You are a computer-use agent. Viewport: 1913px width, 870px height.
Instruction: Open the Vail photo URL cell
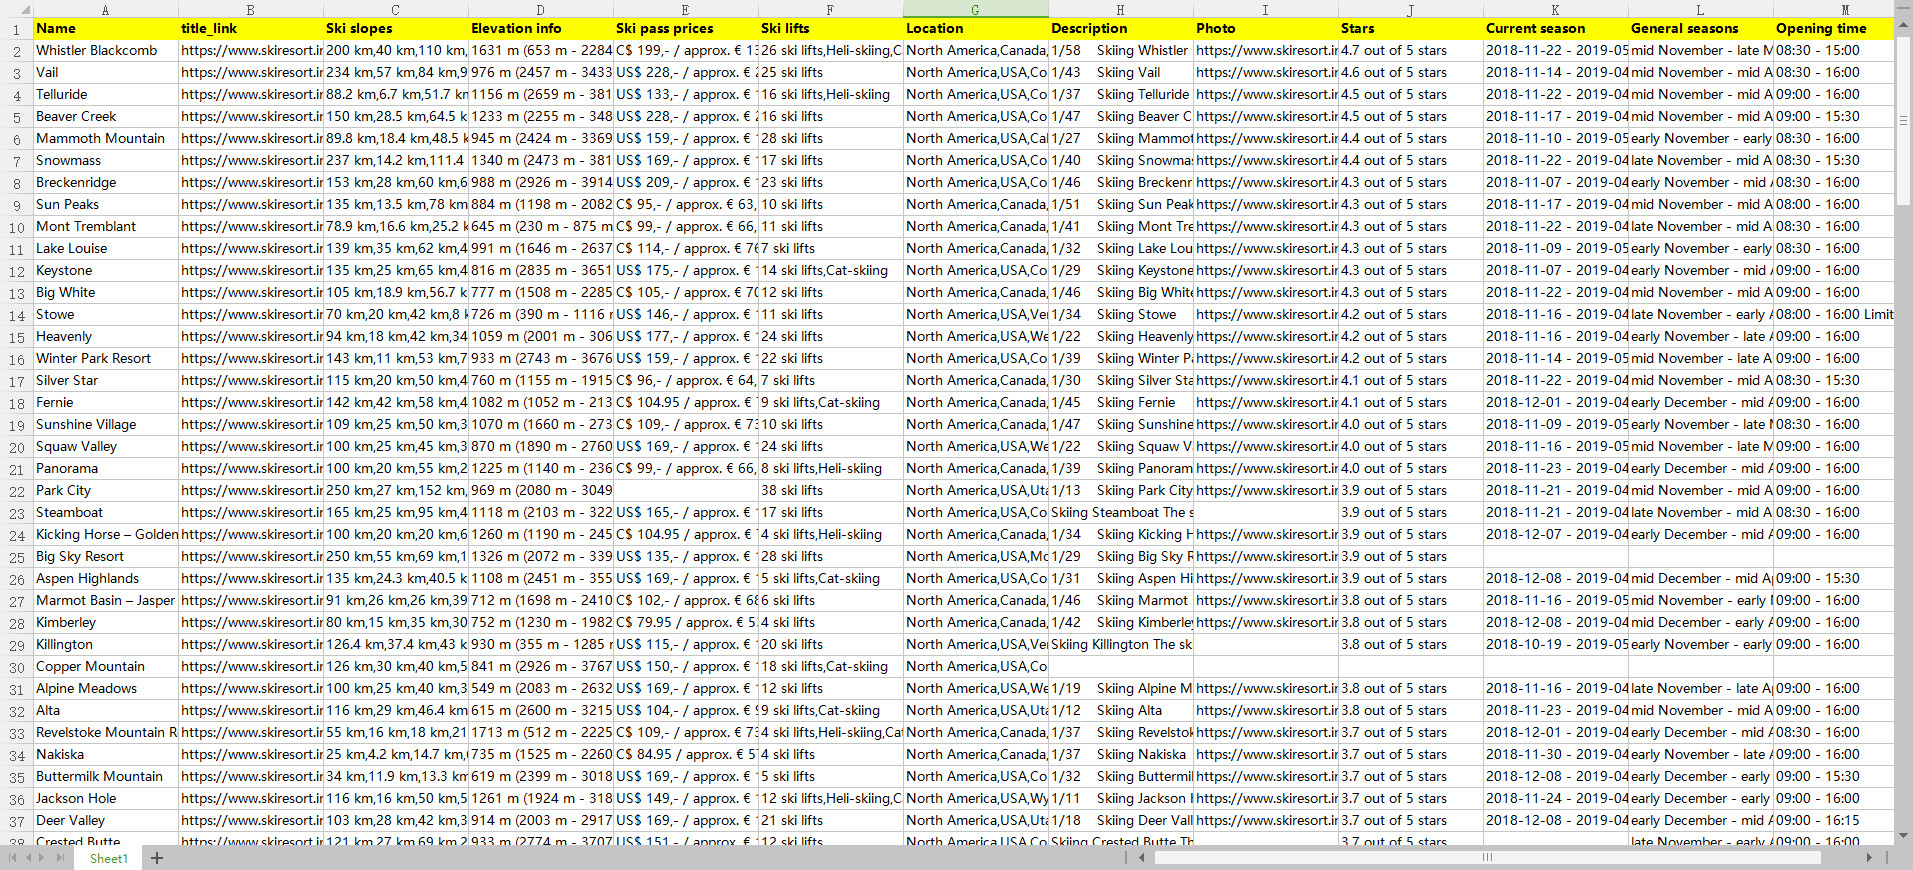(x=1265, y=72)
